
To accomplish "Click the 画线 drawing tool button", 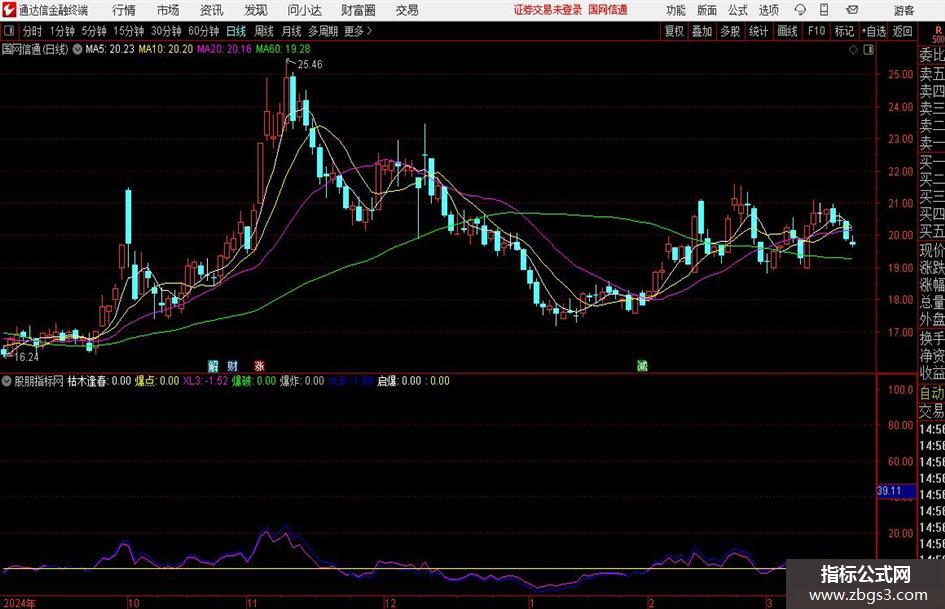I will 787,31.
